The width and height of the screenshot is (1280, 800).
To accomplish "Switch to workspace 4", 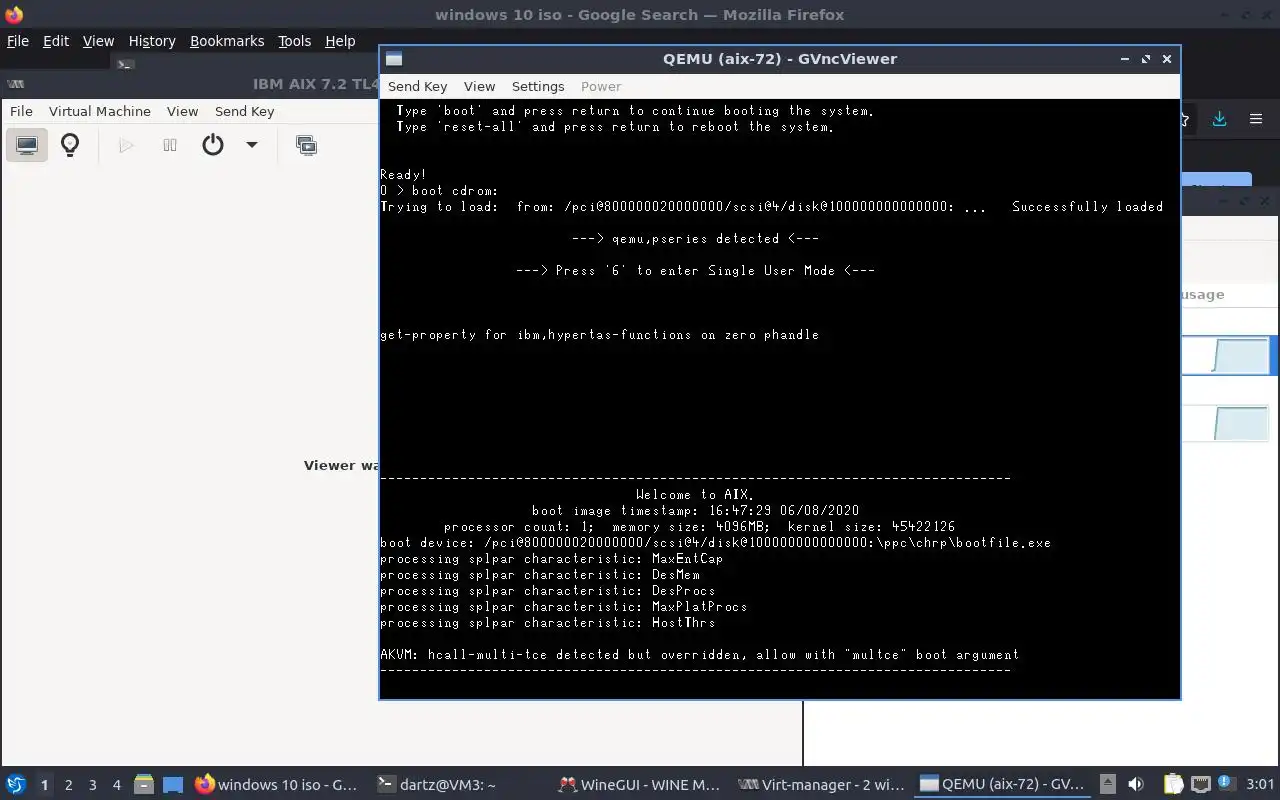I will point(116,785).
